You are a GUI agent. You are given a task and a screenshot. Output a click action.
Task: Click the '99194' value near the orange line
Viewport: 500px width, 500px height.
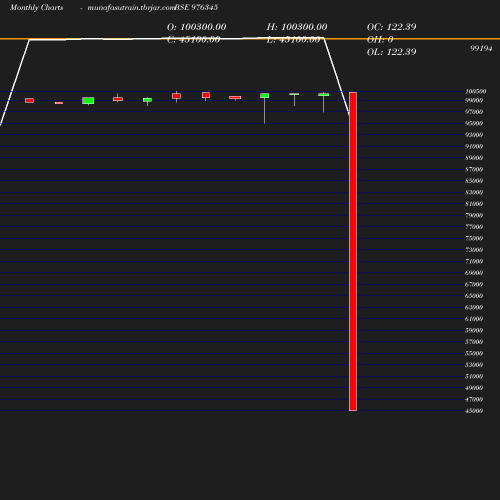click(x=481, y=48)
